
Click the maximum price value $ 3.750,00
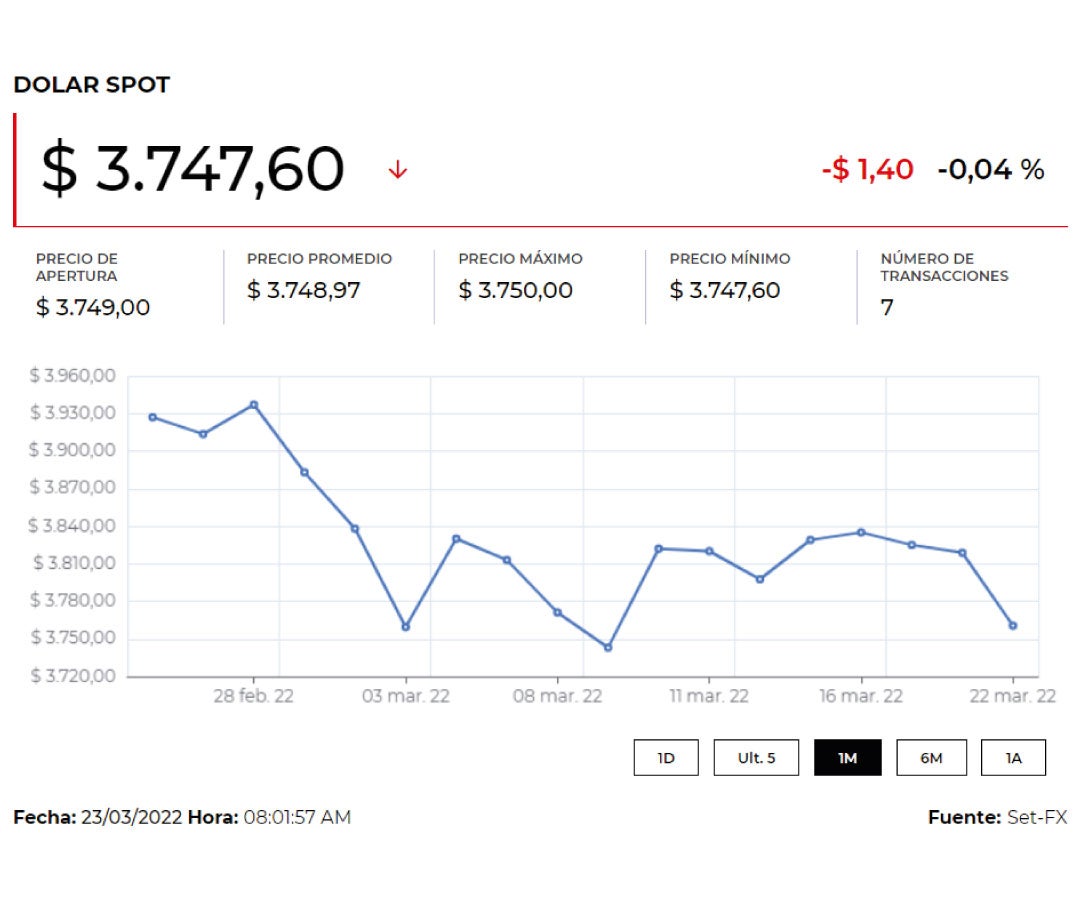point(515,291)
